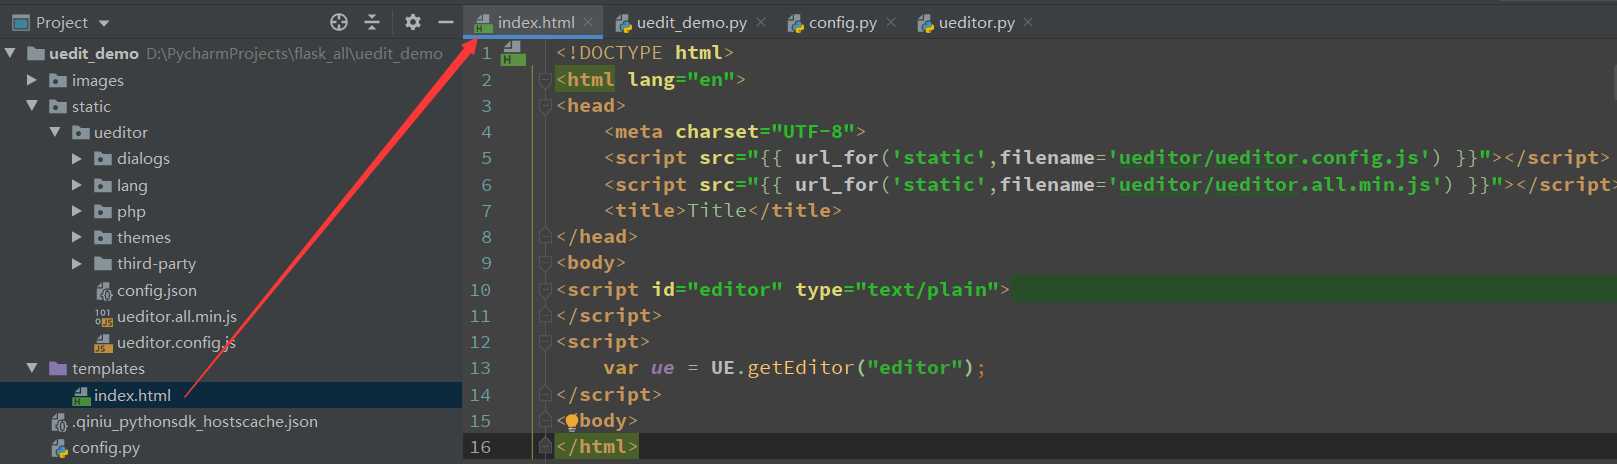The image size is (1617, 464).
Task: Select config.py in the project tree
Action: coord(106,447)
